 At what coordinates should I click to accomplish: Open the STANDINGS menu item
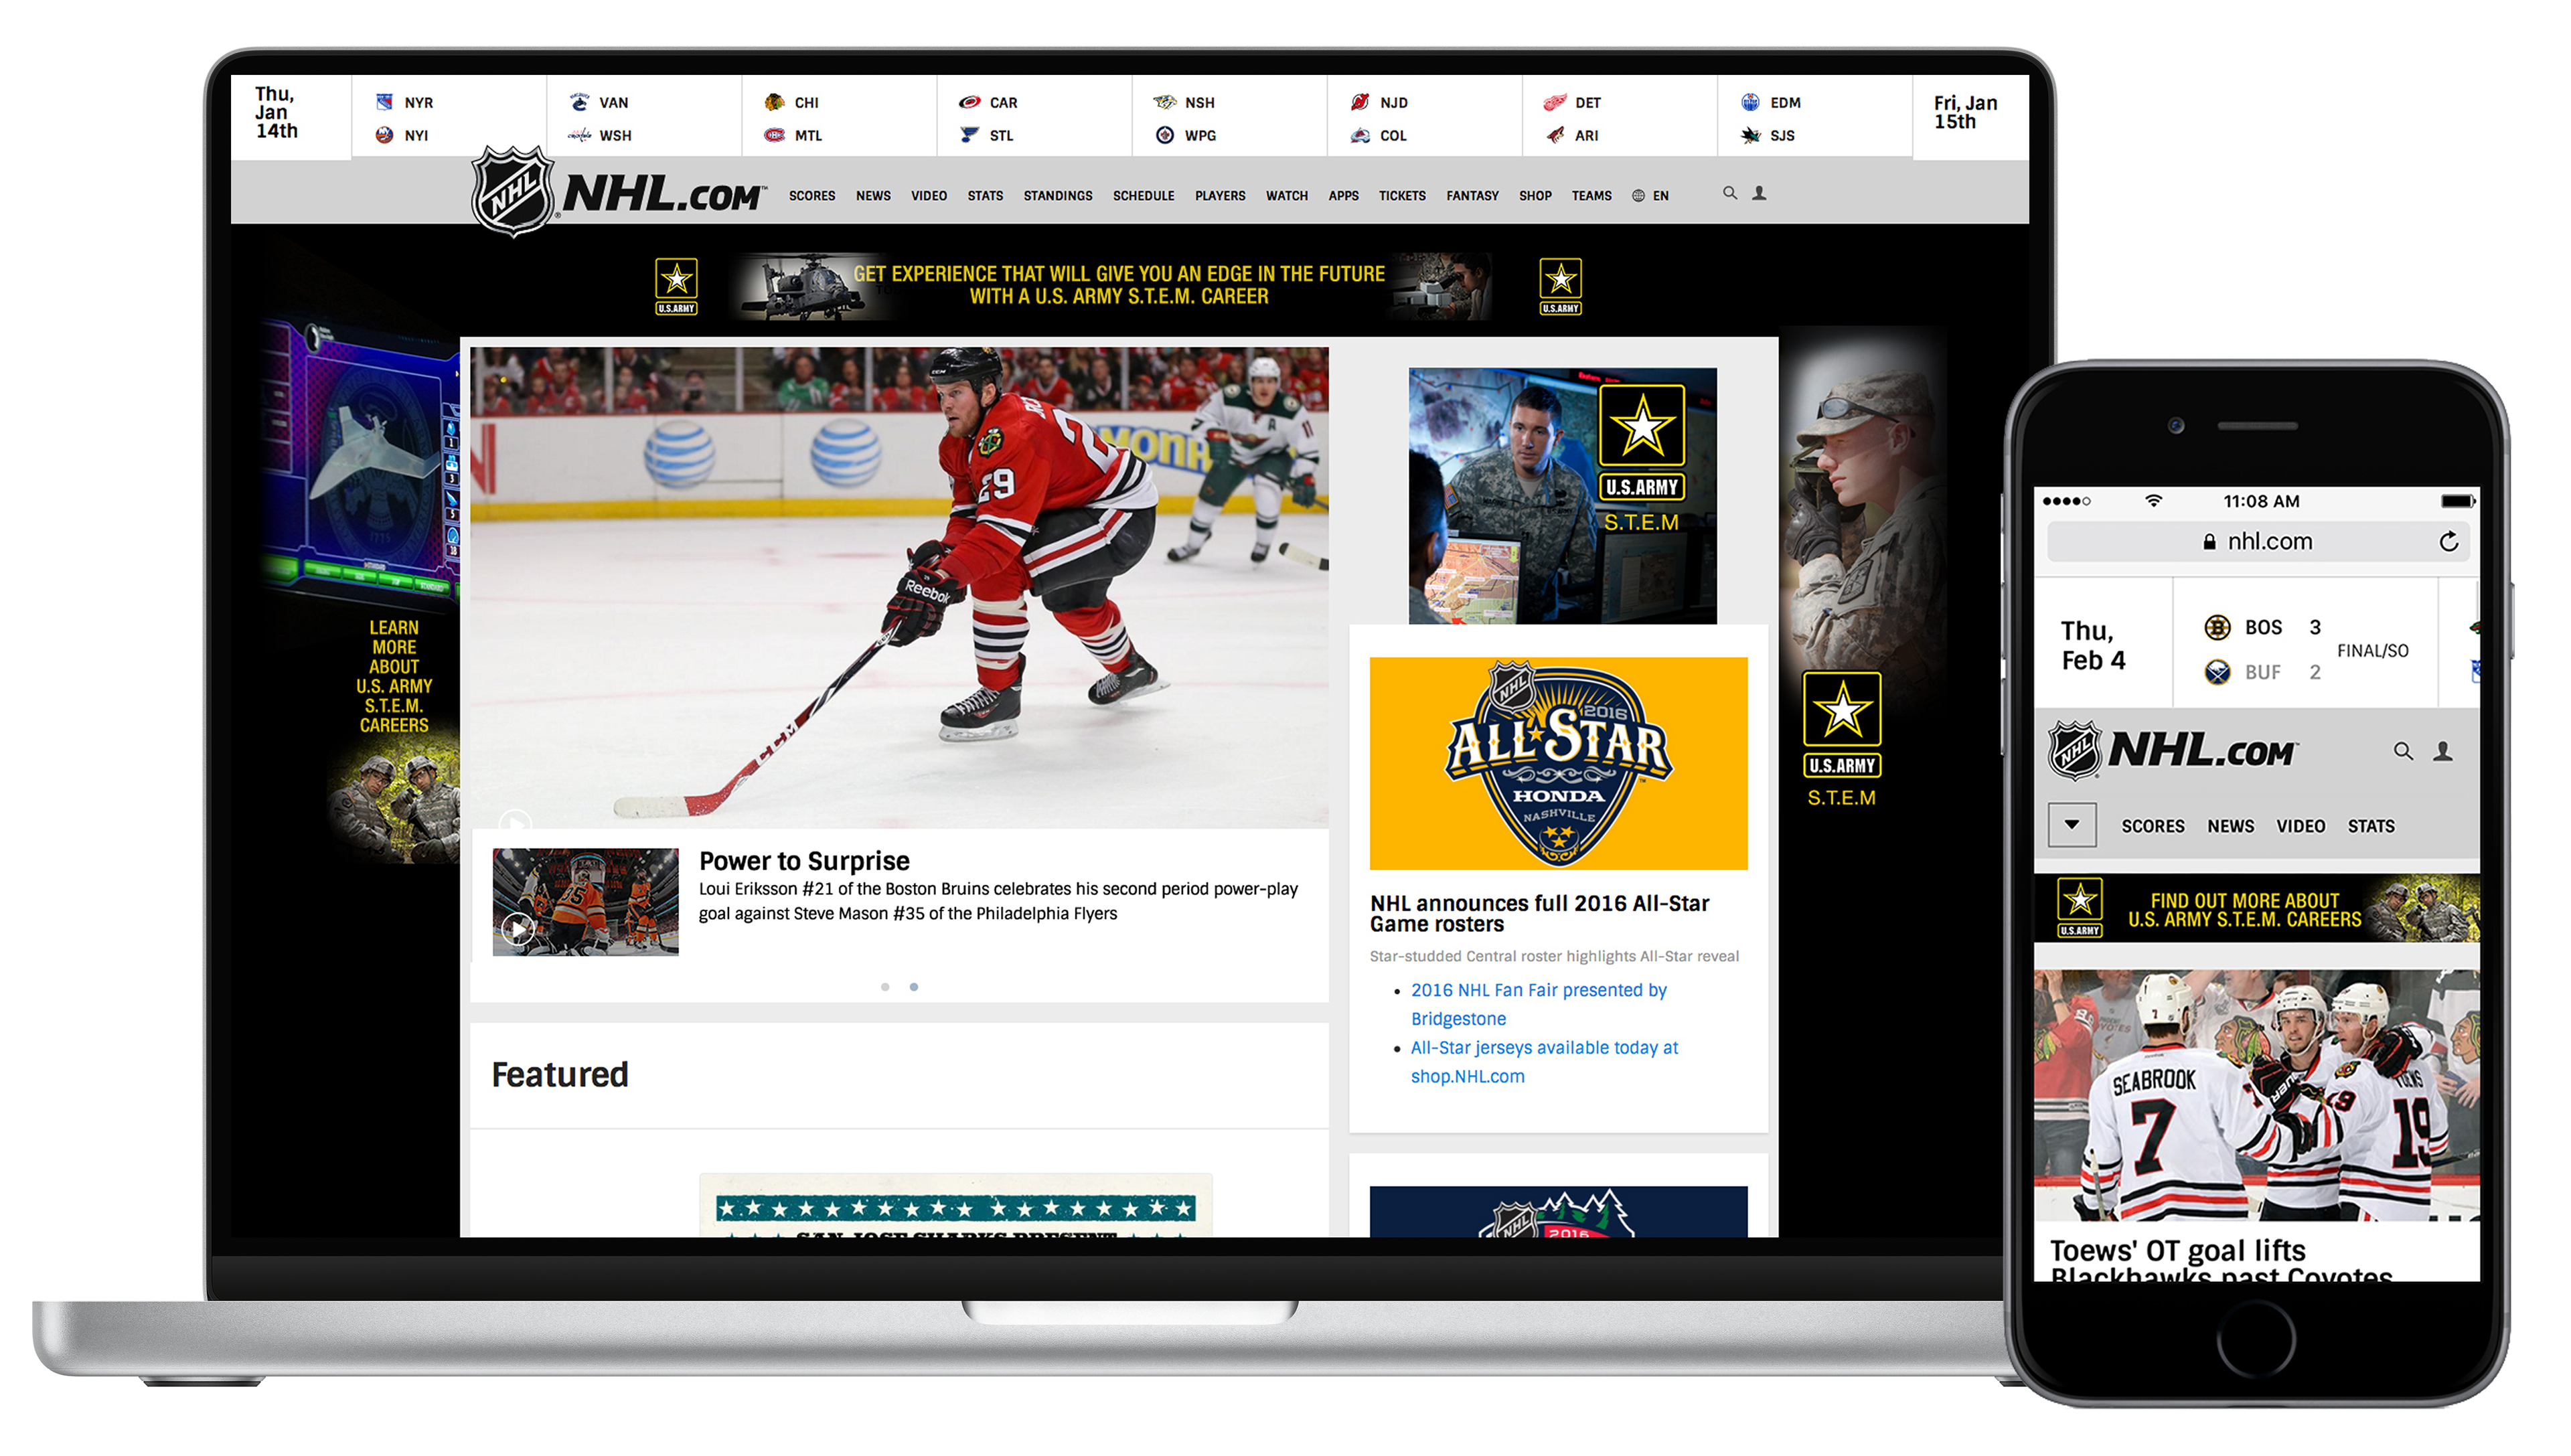tap(1057, 196)
